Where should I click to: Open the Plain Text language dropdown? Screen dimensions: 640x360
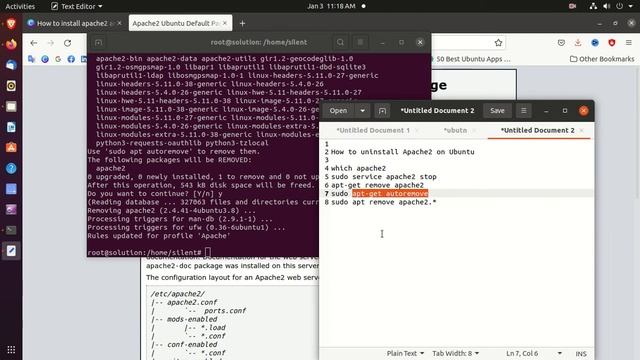[x=405, y=353]
